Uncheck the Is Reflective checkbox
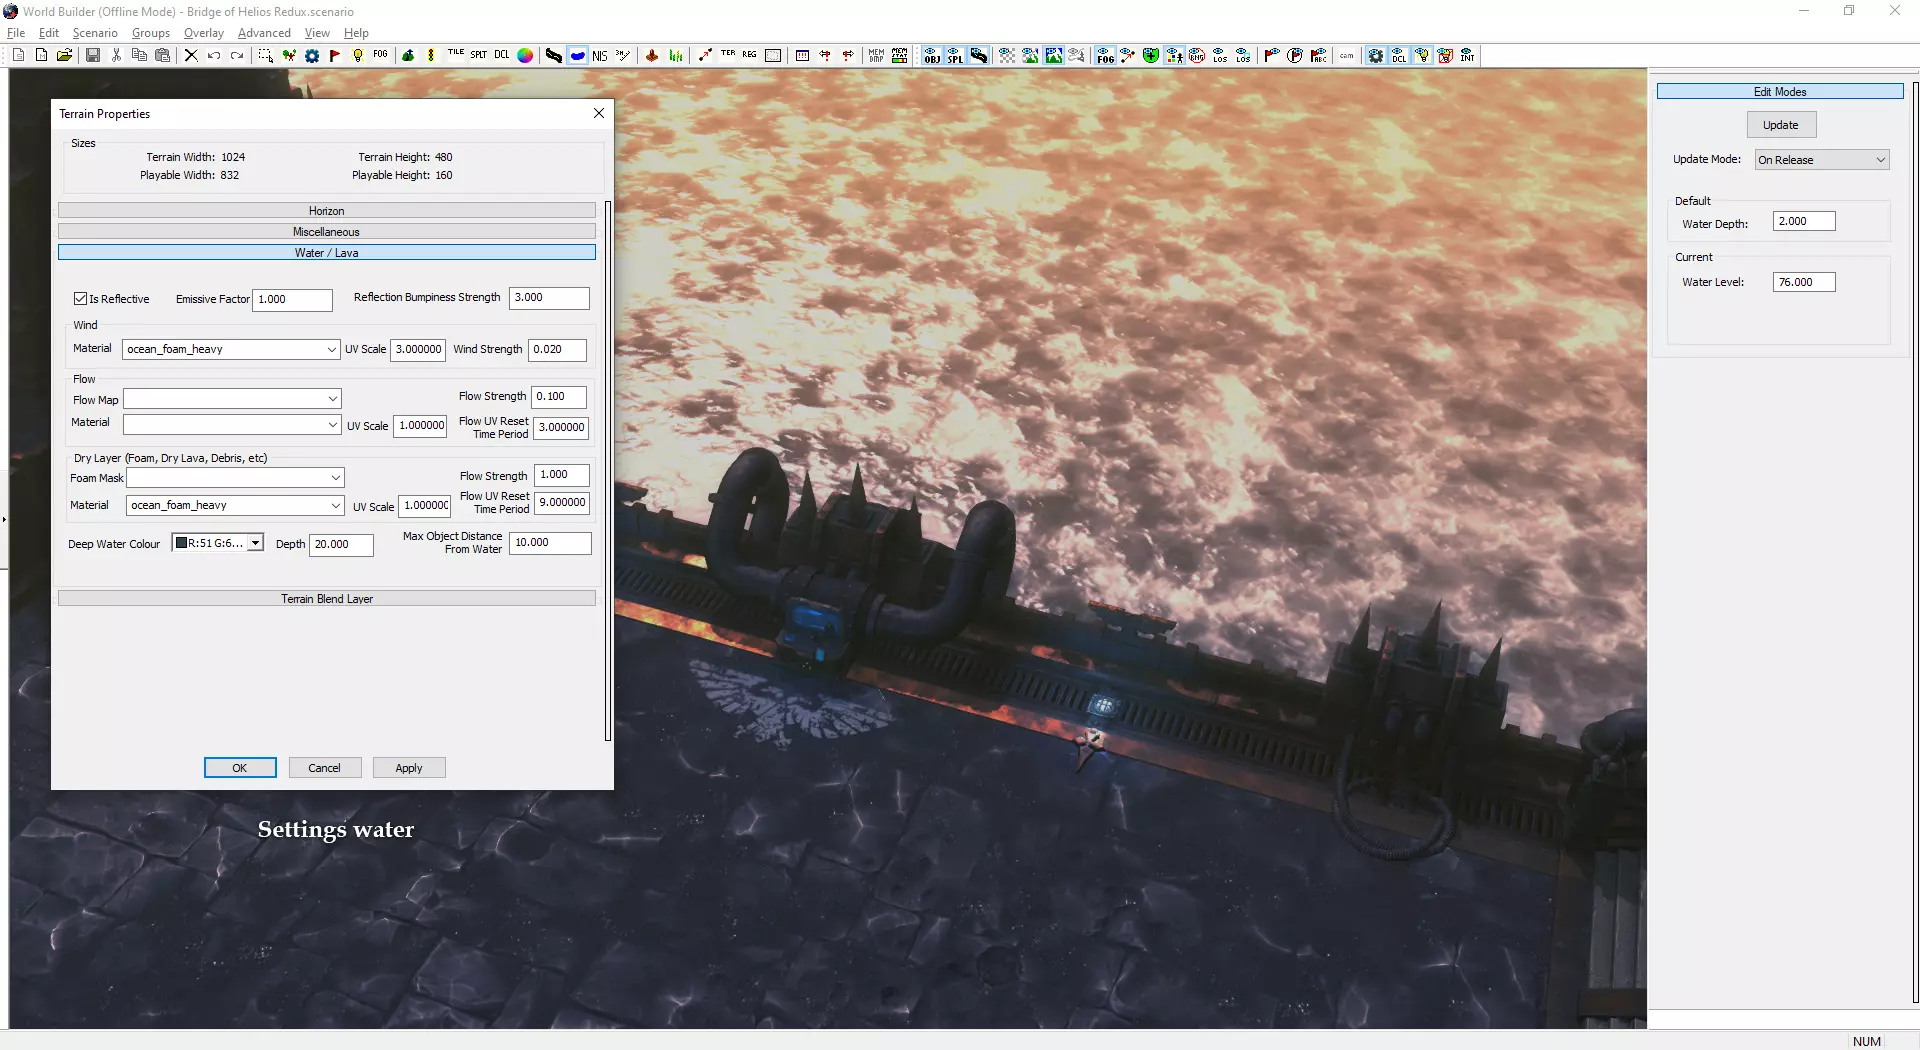Image resolution: width=1920 pixels, height=1050 pixels. pos(81,299)
